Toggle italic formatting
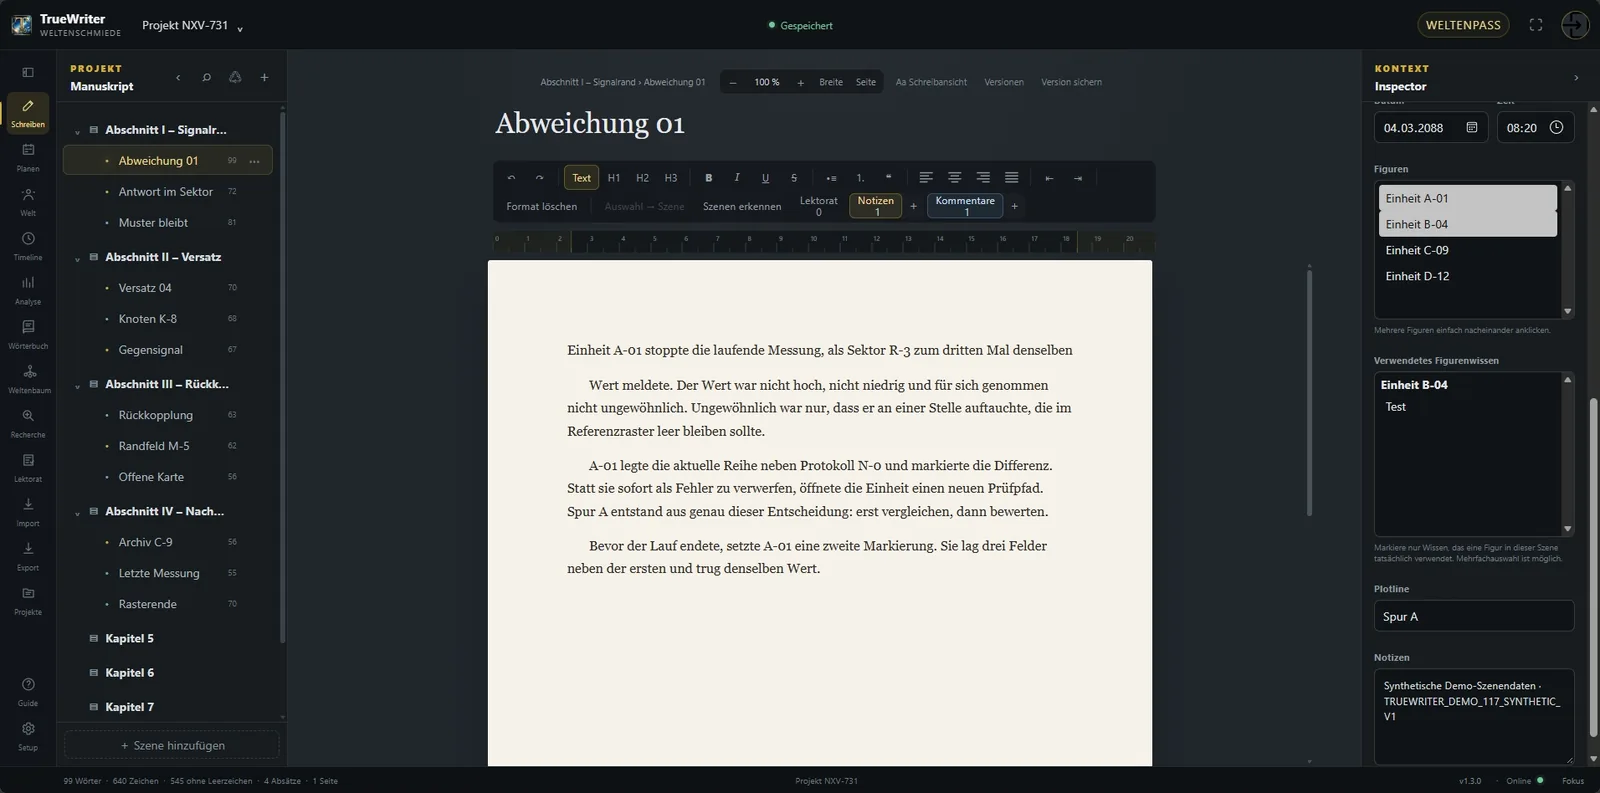Viewport: 1600px width, 793px height. [737, 178]
